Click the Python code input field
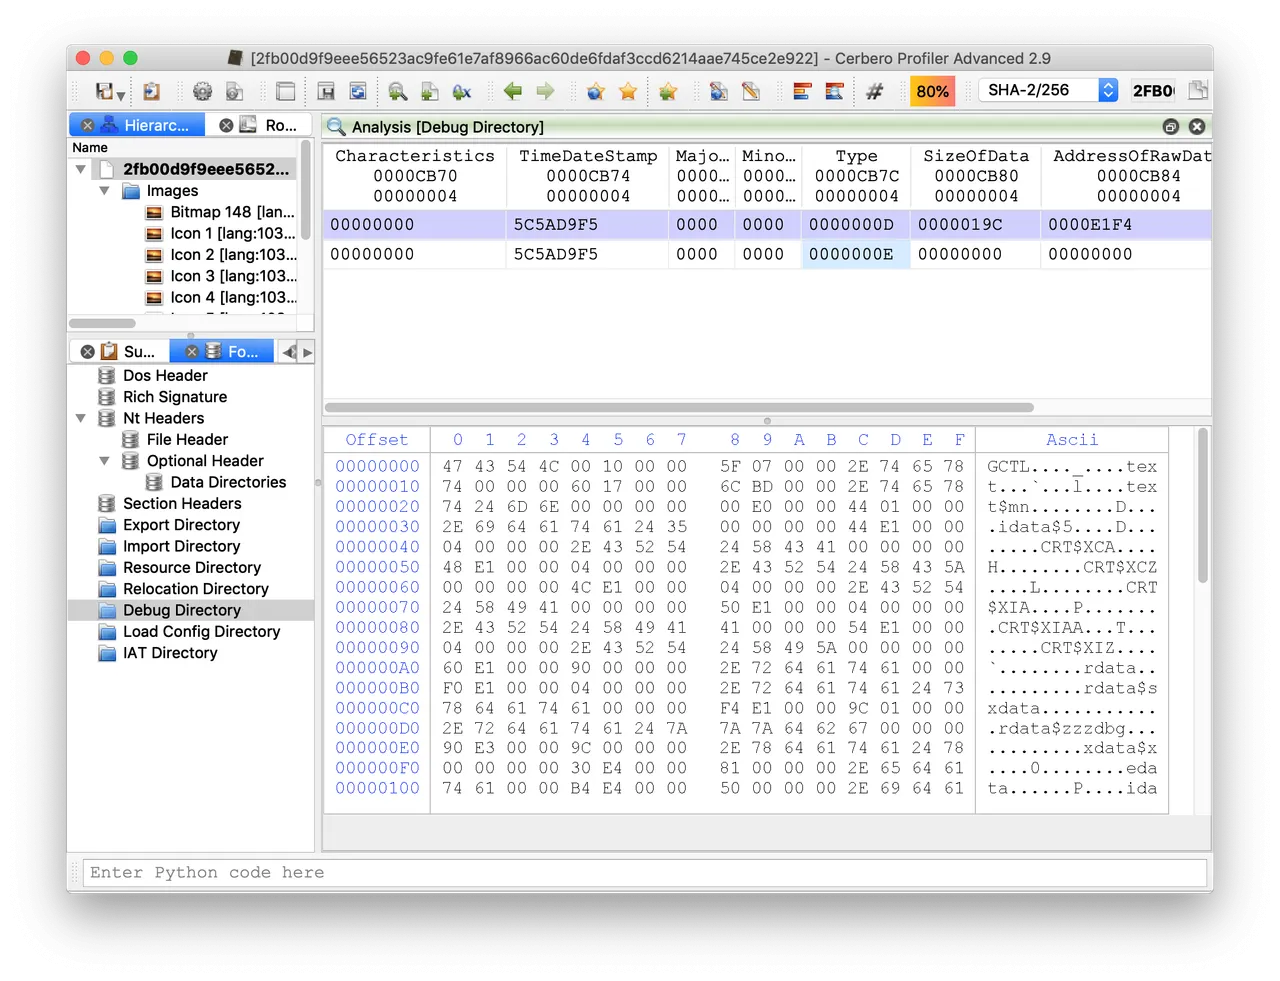 pyautogui.click(x=645, y=872)
